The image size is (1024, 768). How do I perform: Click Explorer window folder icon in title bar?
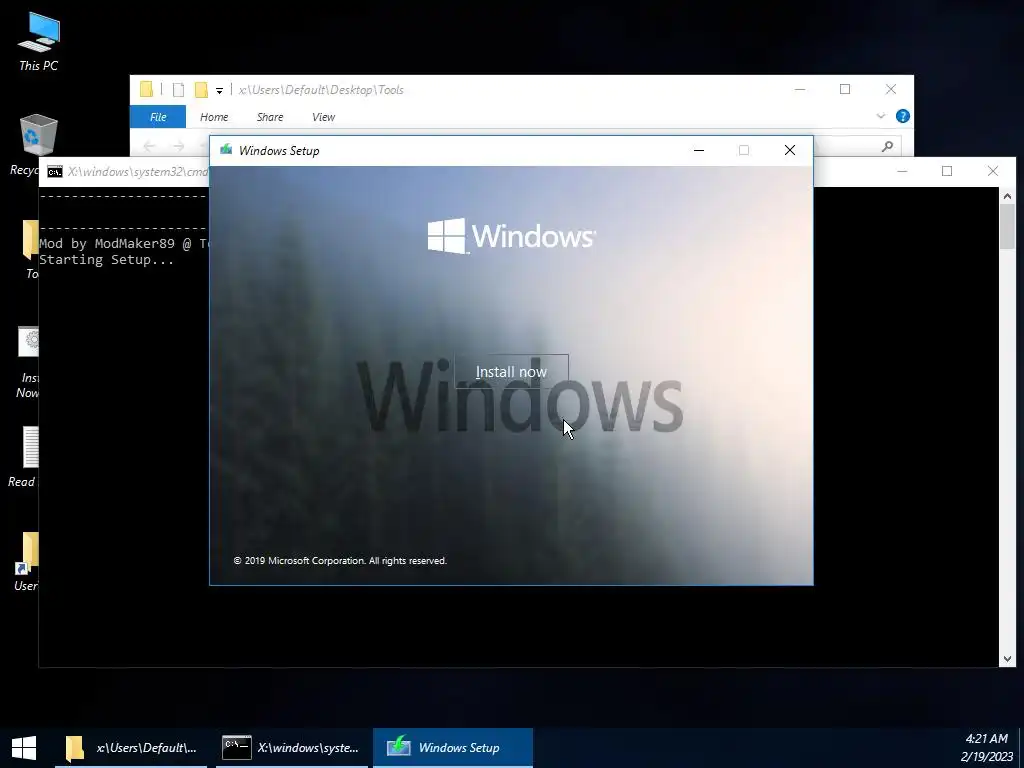tap(146, 89)
